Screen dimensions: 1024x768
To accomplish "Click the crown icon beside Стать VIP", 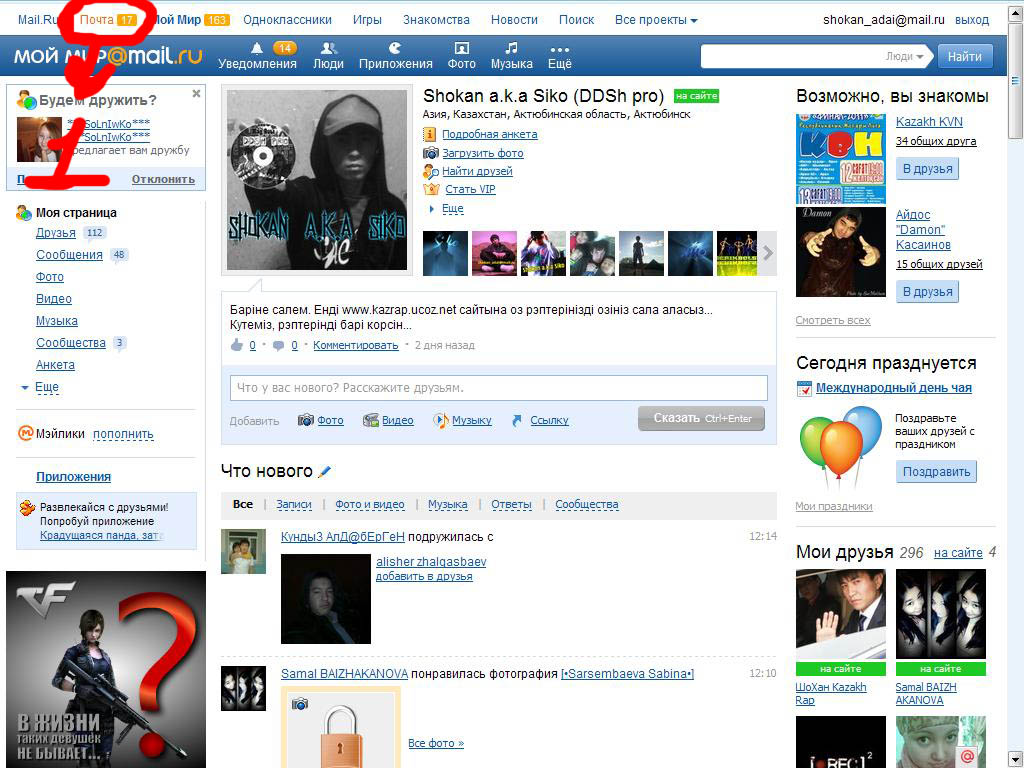I will tap(431, 189).
